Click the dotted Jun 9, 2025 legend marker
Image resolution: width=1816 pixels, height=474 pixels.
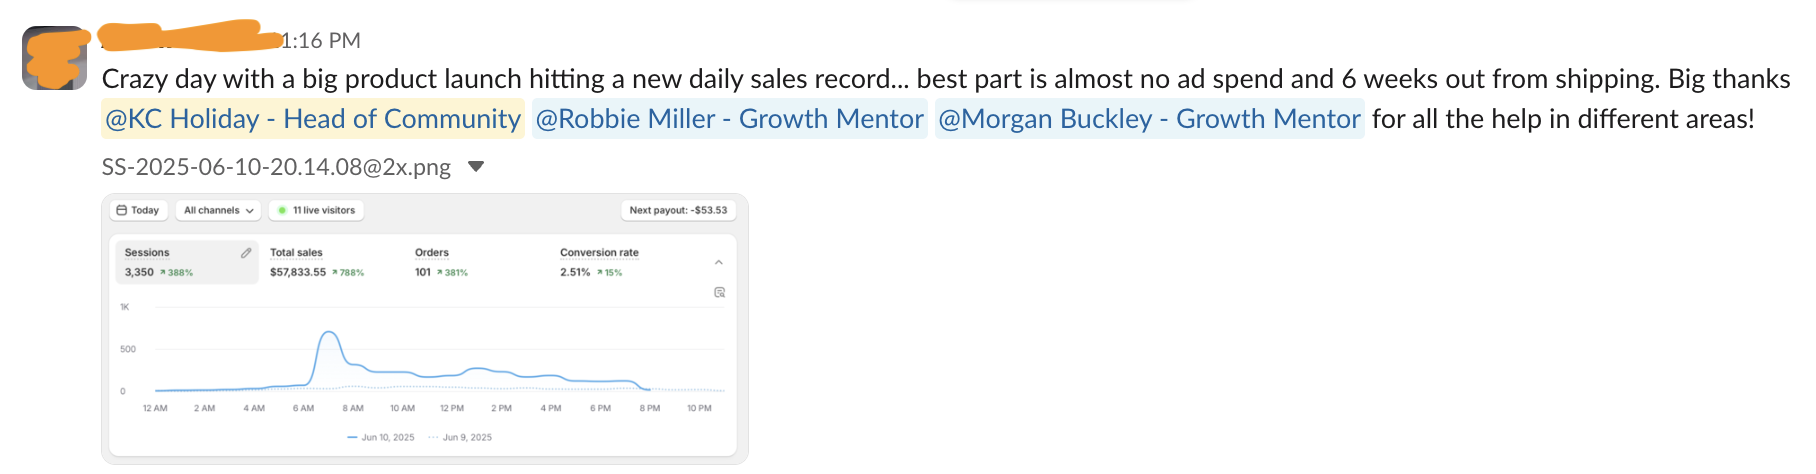tap(433, 437)
